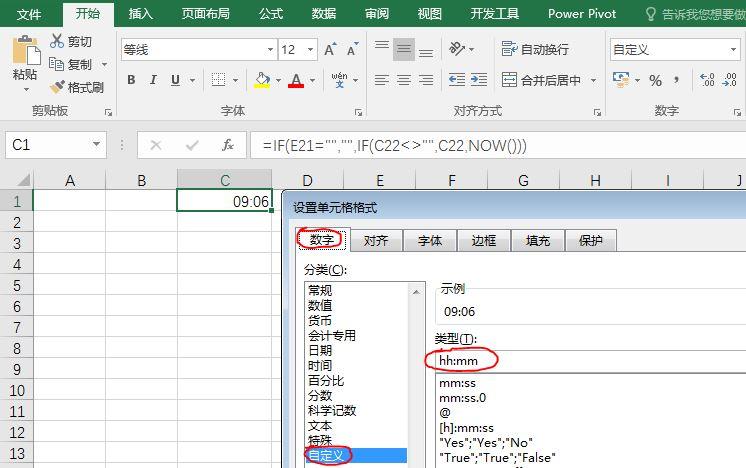Switch to the 公式 ribbon tab

pyautogui.click(x=271, y=14)
